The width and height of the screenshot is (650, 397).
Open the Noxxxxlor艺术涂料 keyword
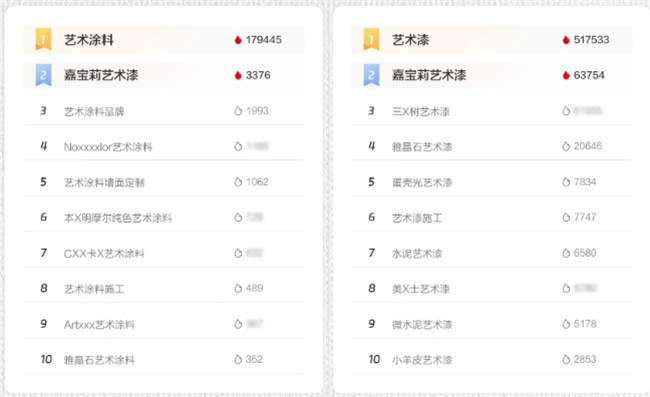(x=108, y=147)
